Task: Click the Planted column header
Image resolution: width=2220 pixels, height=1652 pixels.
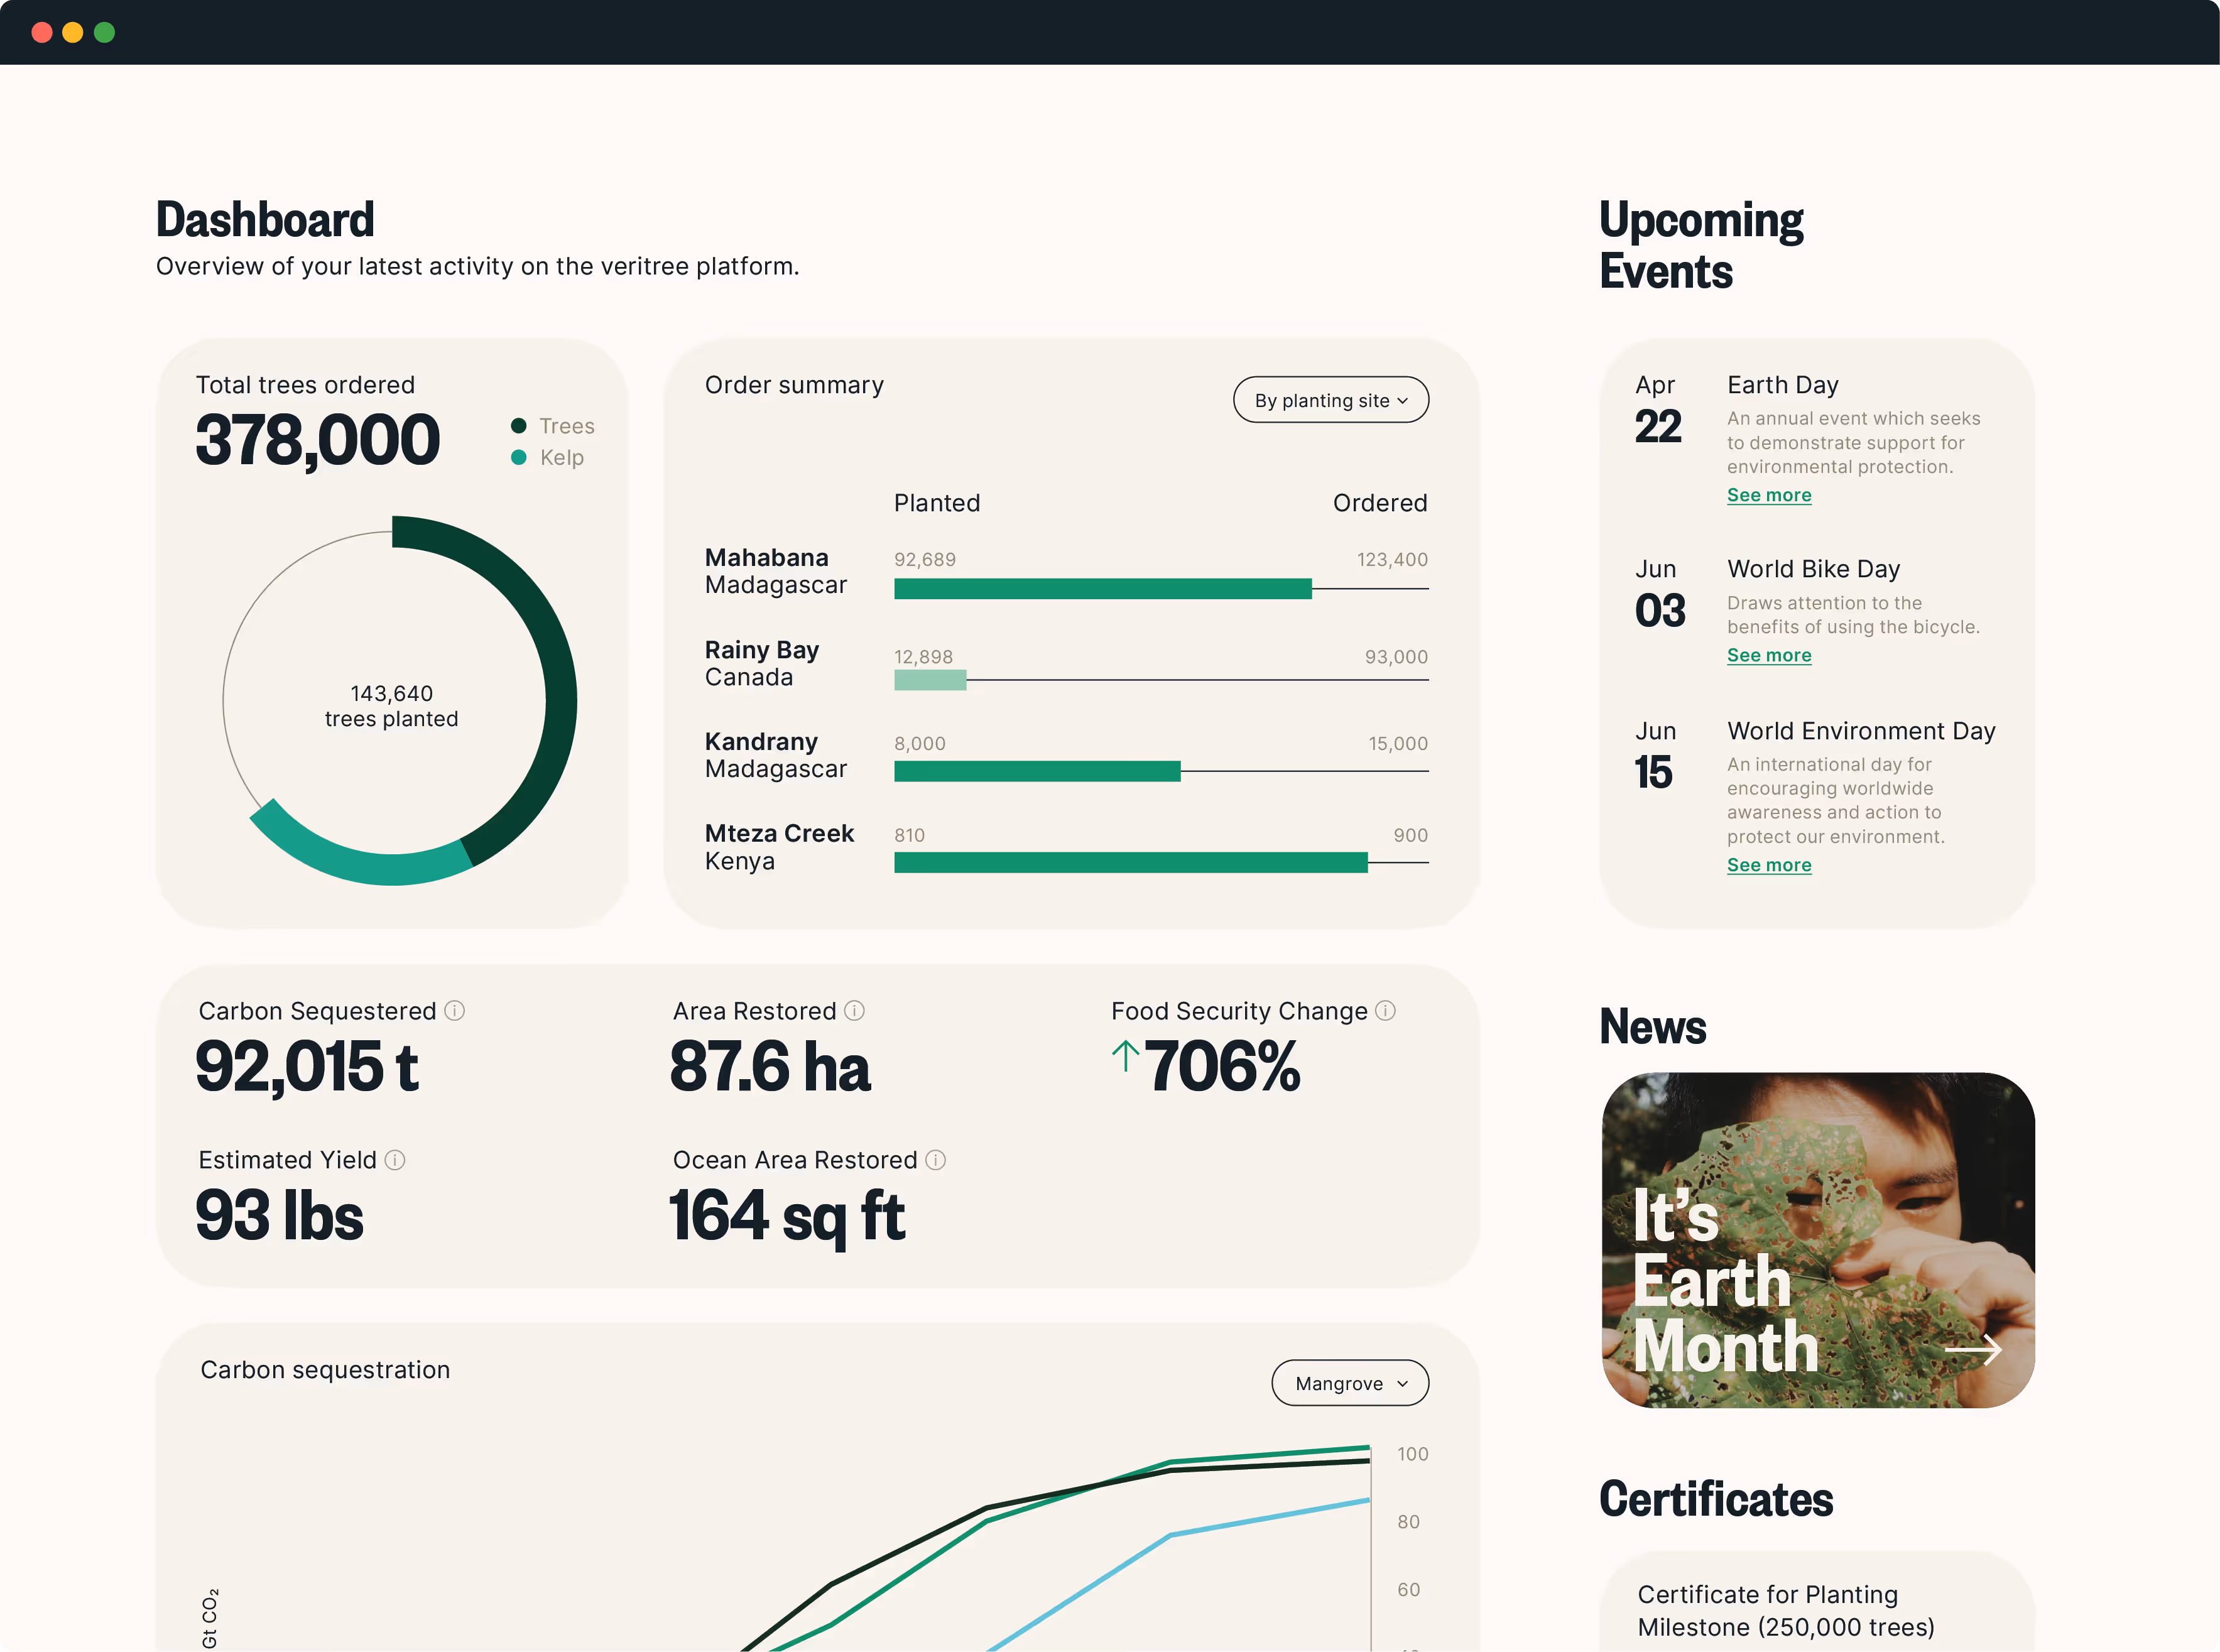Action: (x=937, y=503)
